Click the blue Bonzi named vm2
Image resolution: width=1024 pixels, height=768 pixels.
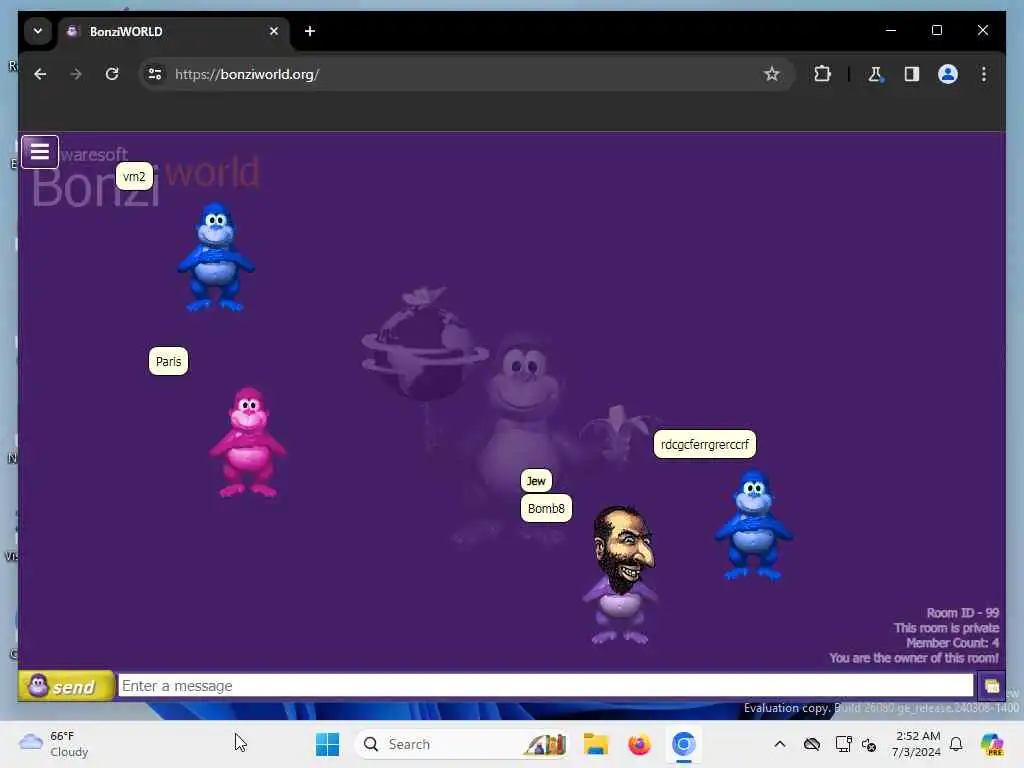[x=216, y=257]
